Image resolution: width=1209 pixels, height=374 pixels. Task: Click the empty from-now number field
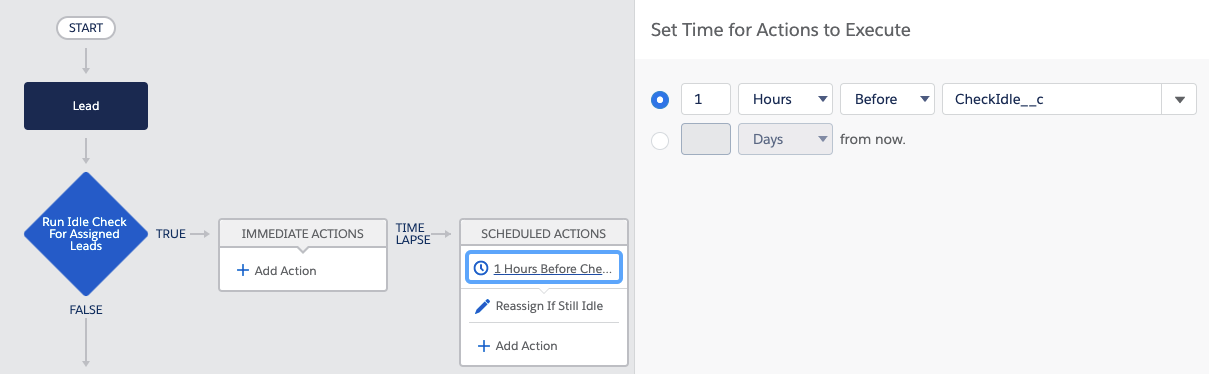click(x=706, y=139)
